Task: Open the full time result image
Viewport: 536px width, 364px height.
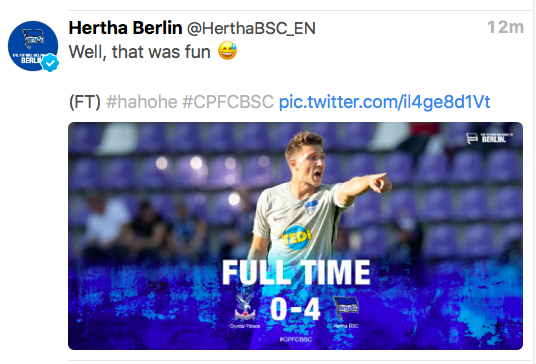Action: tap(295, 236)
